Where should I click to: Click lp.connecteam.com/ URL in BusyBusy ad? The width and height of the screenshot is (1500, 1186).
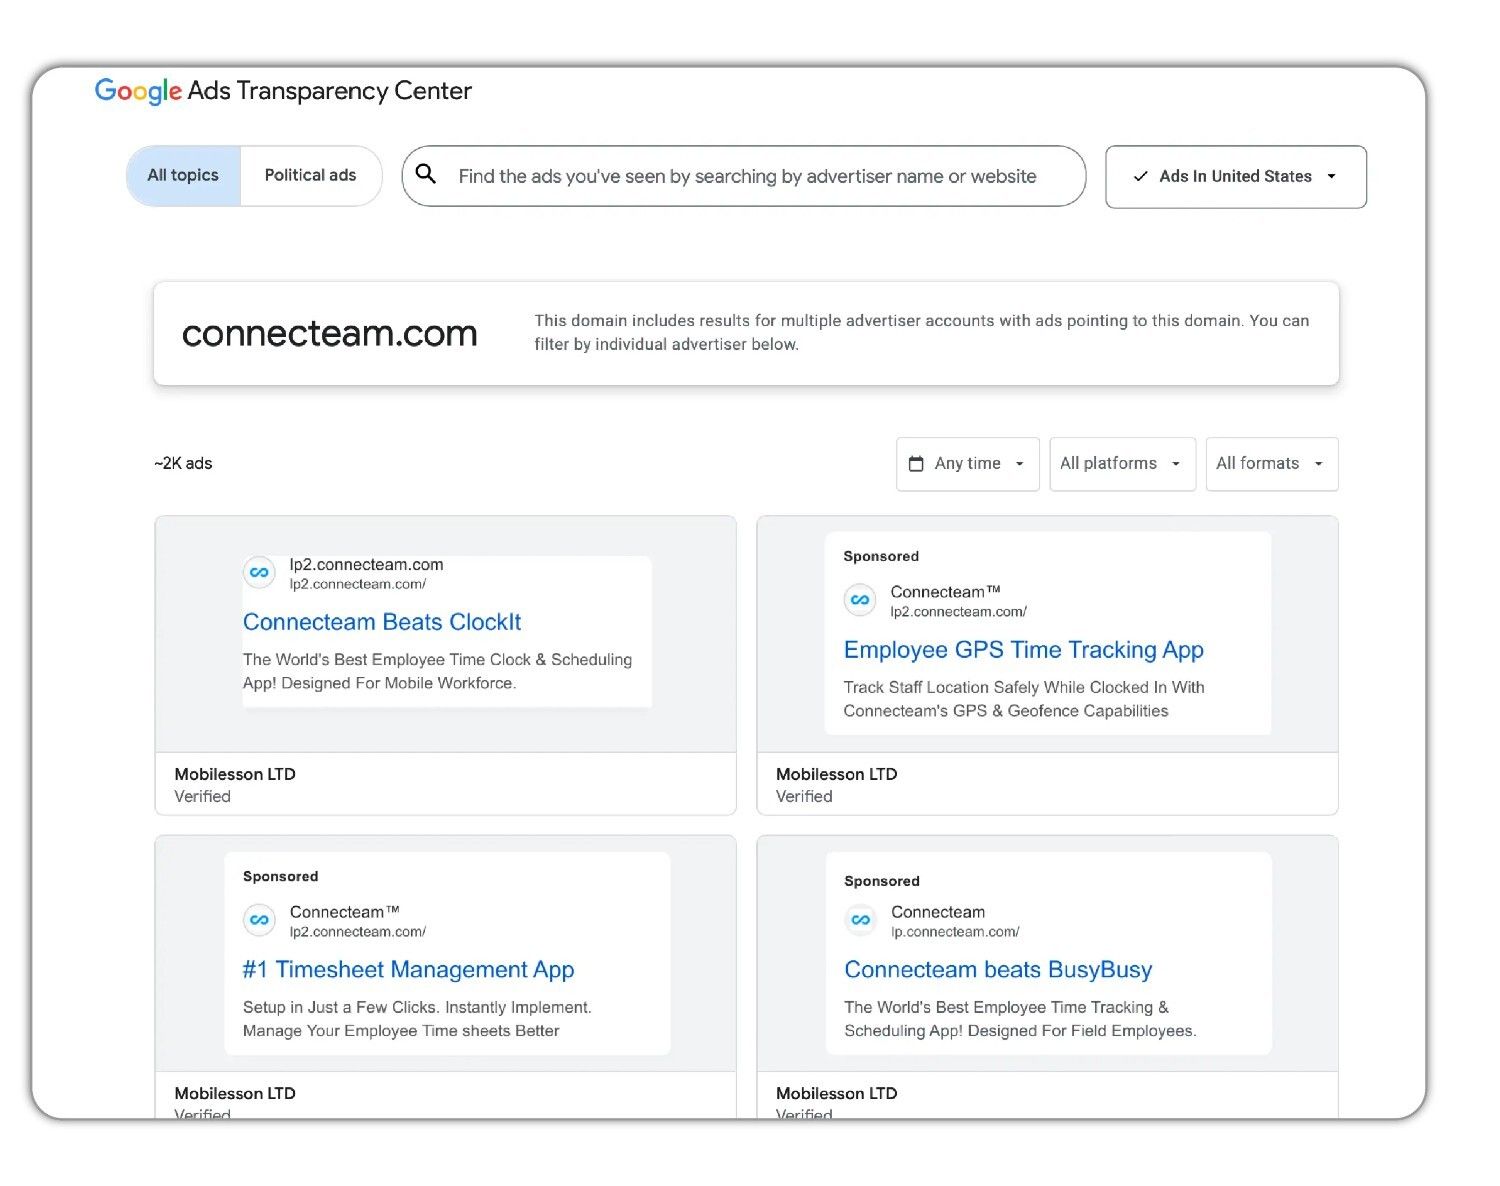[x=955, y=932]
